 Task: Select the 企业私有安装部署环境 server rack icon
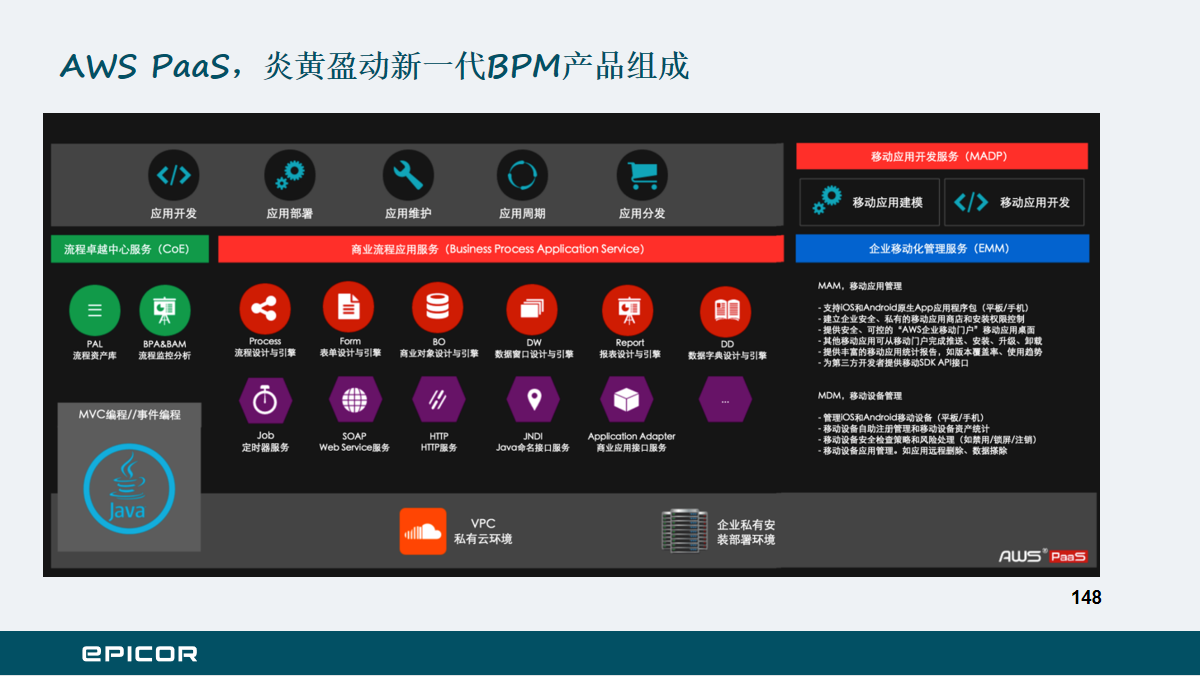685,531
